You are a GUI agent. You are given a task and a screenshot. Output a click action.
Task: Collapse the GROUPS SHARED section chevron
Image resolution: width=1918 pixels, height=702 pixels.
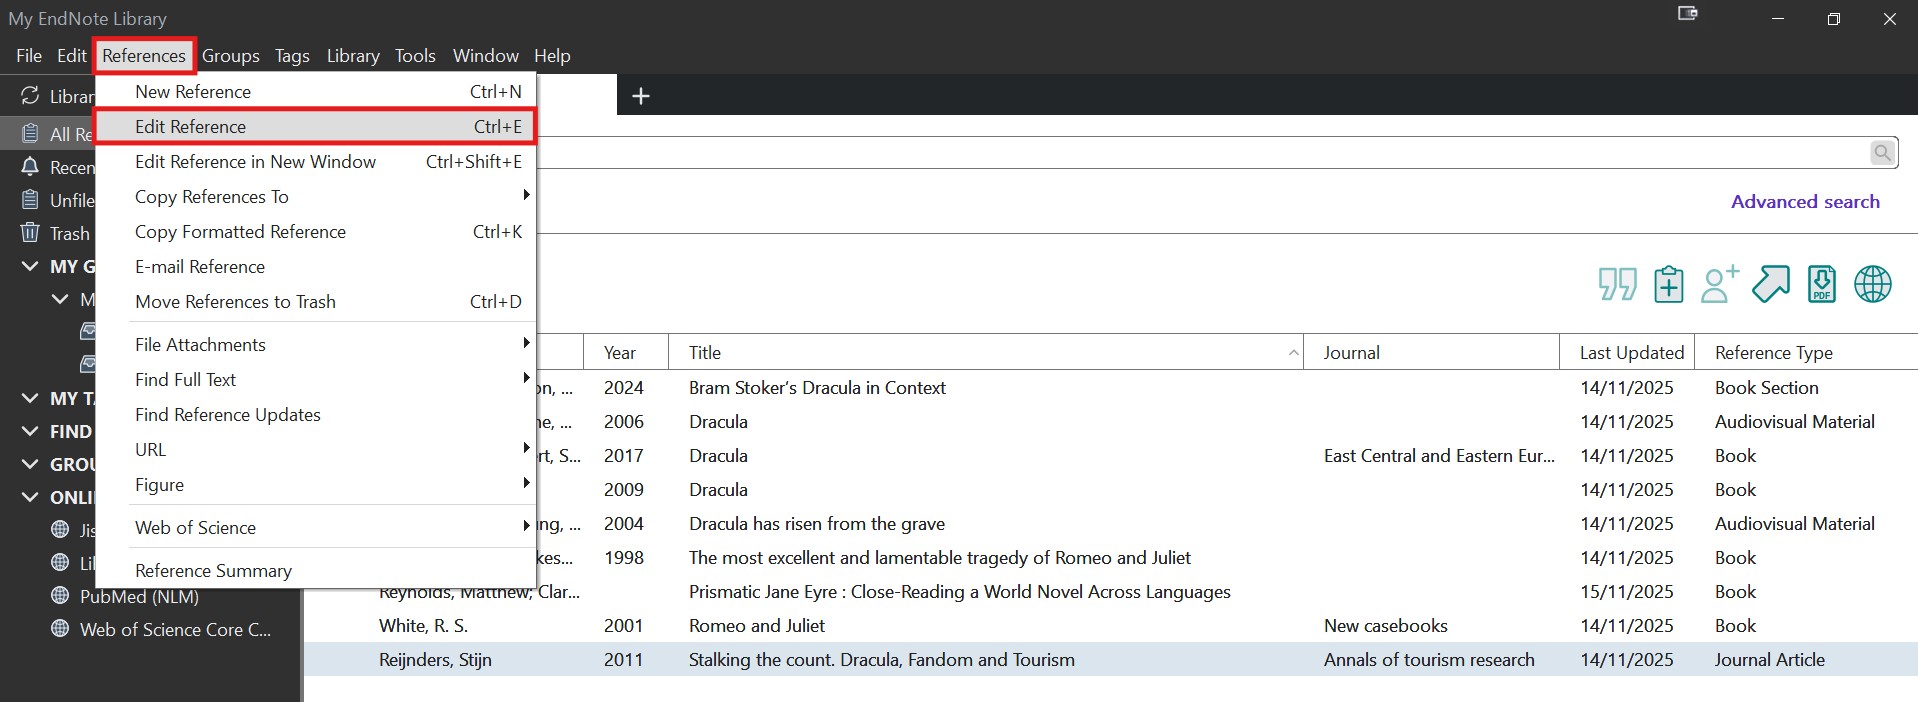click(x=30, y=464)
